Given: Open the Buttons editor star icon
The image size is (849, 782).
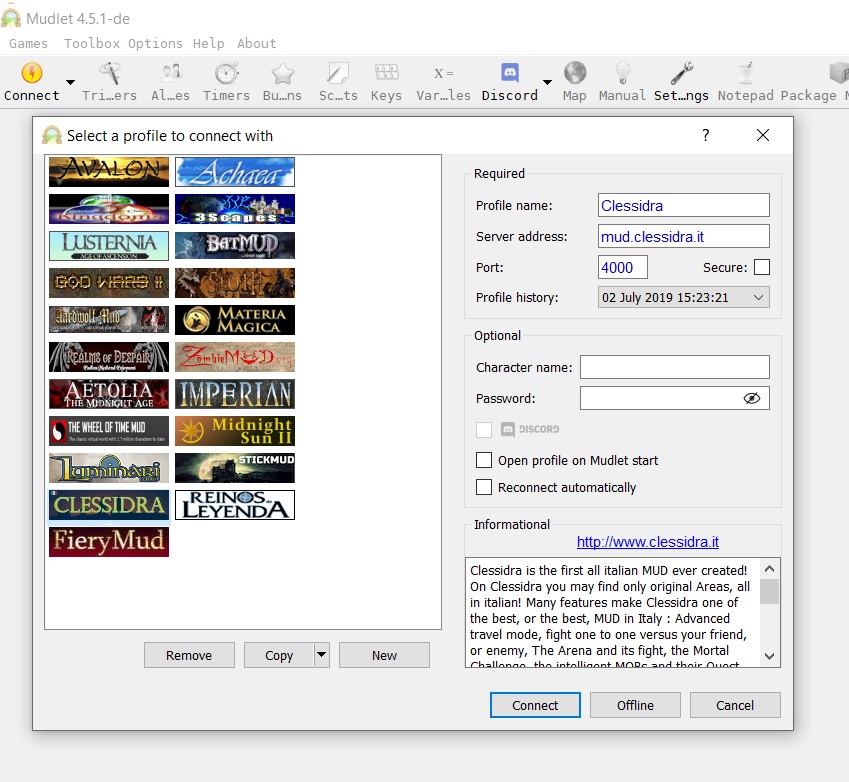Looking at the screenshot, I should 282,73.
